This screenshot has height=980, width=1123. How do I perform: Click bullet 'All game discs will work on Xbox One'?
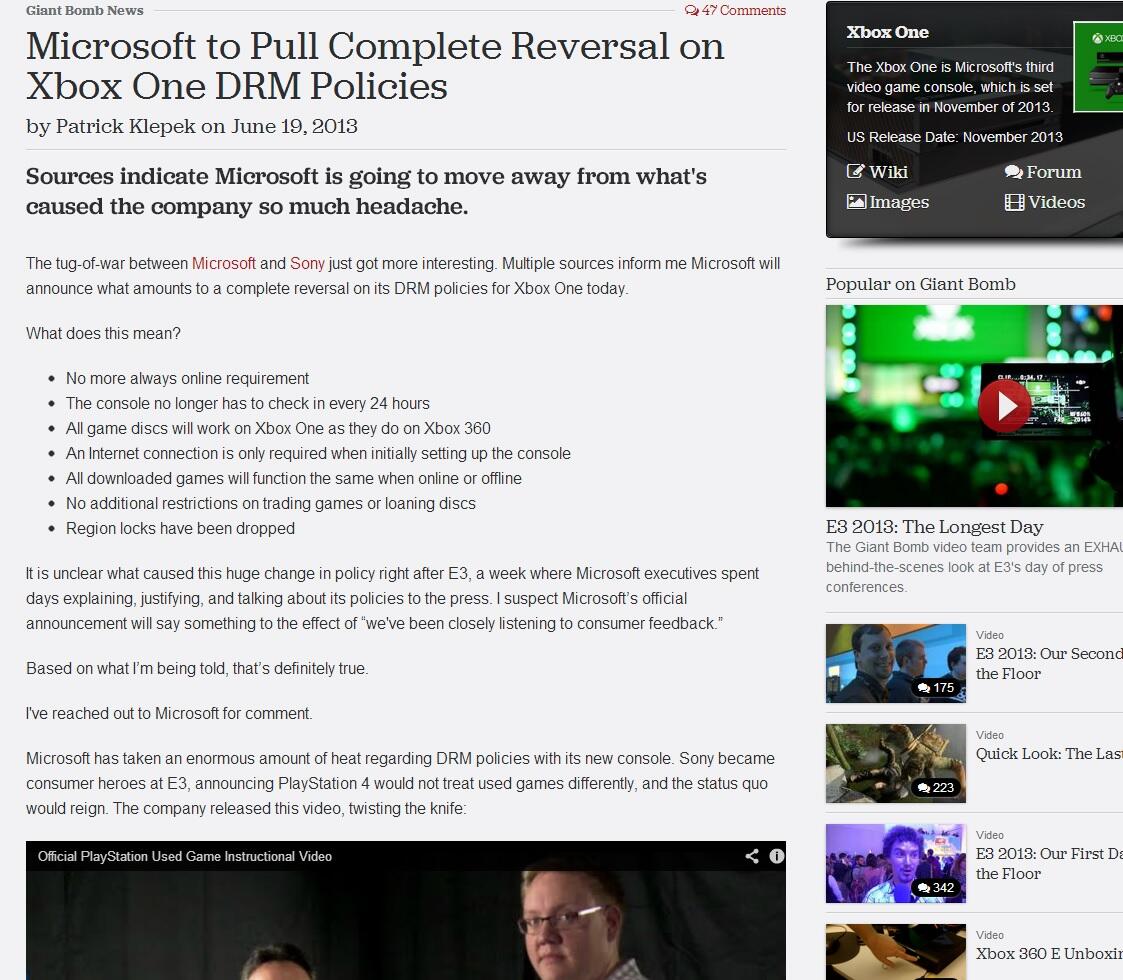click(278, 428)
